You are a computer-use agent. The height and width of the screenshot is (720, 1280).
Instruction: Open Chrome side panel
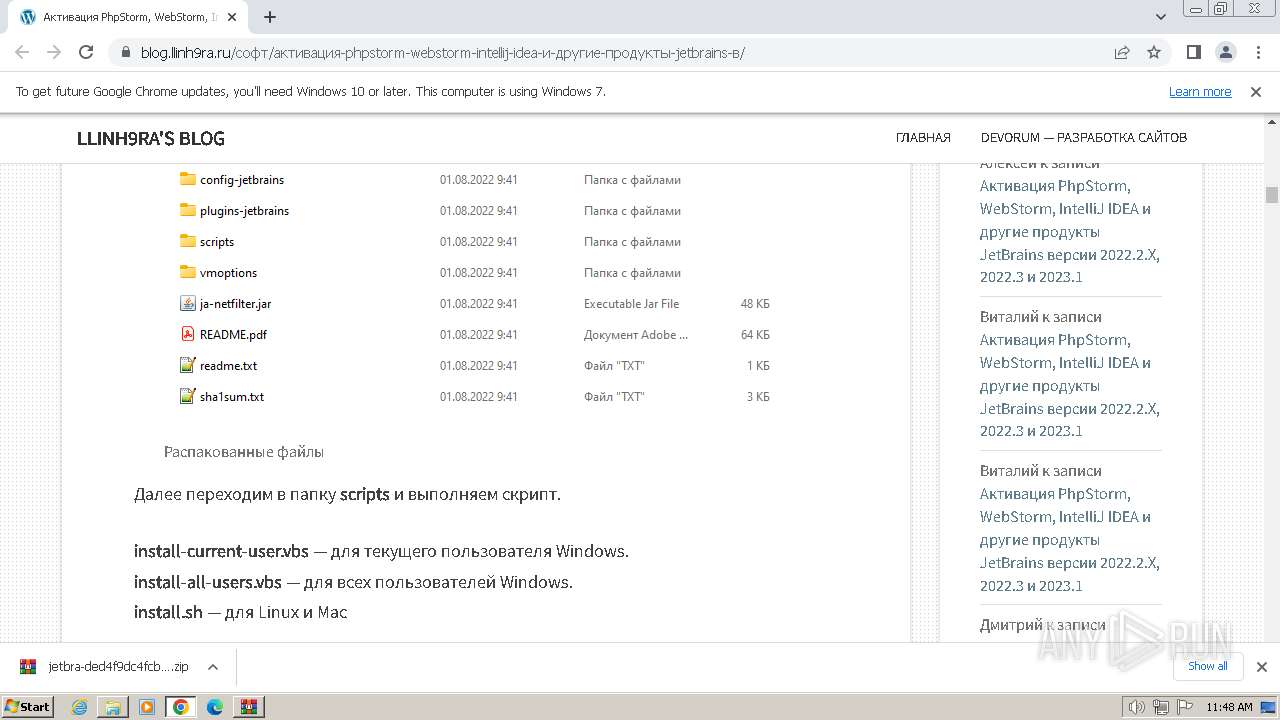pyautogui.click(x=1194, y=52)
